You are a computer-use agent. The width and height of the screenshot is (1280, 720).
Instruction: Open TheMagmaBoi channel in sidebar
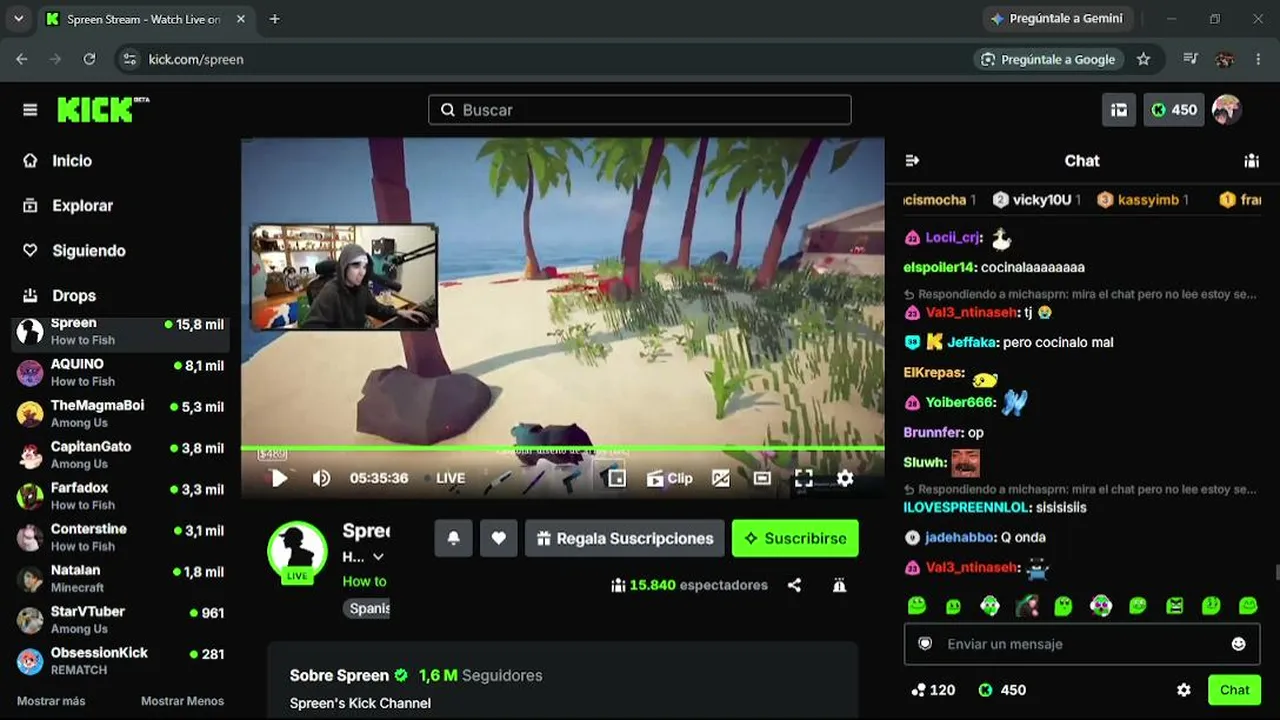coord(120,413)
